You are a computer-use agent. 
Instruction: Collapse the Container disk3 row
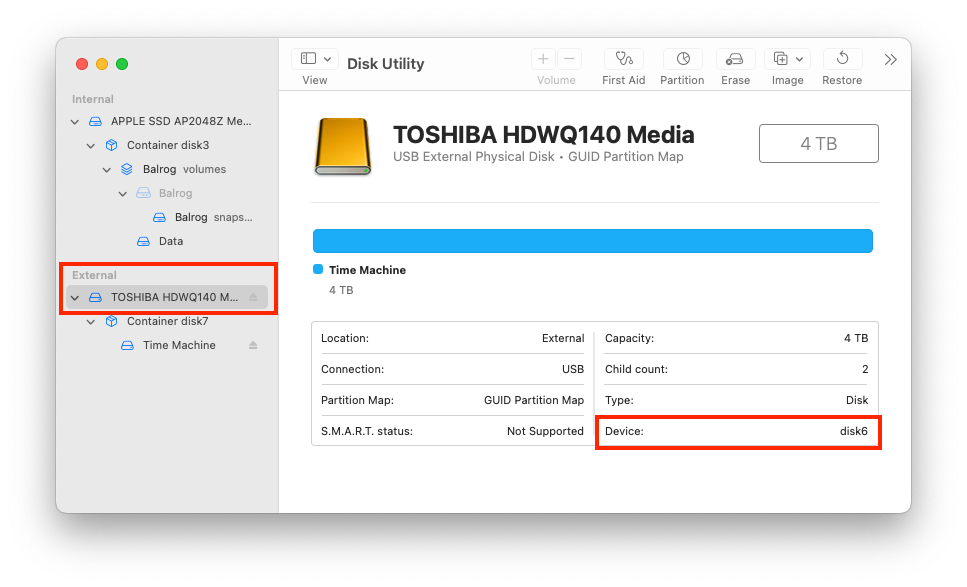tap(91, 146)
